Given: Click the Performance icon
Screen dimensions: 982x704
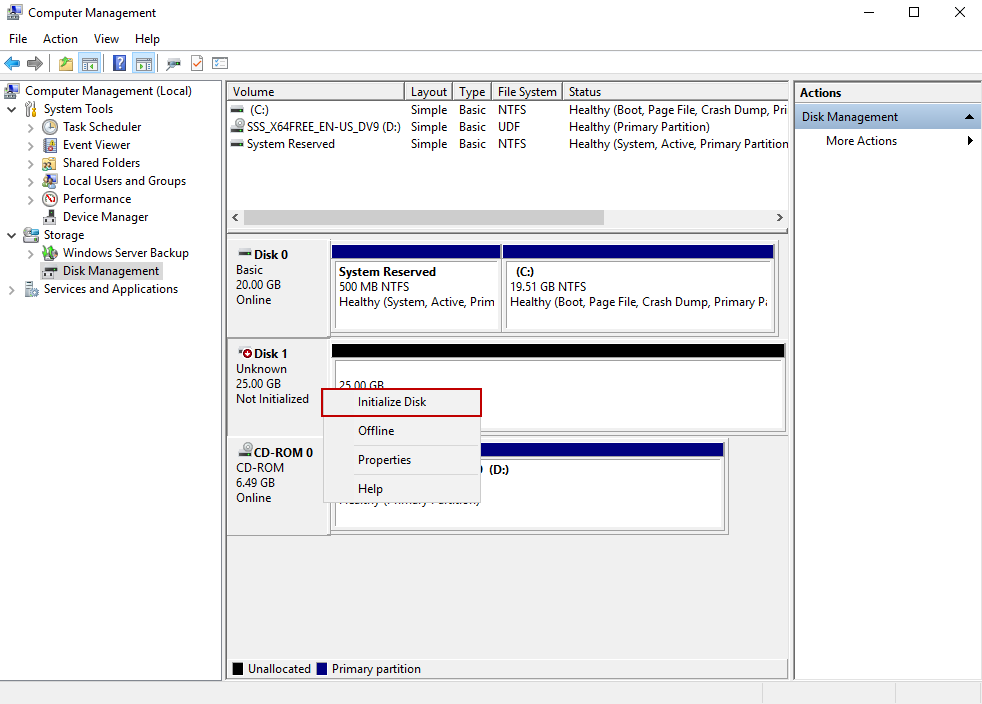Looking at the screenshot, I should [49, 199].
